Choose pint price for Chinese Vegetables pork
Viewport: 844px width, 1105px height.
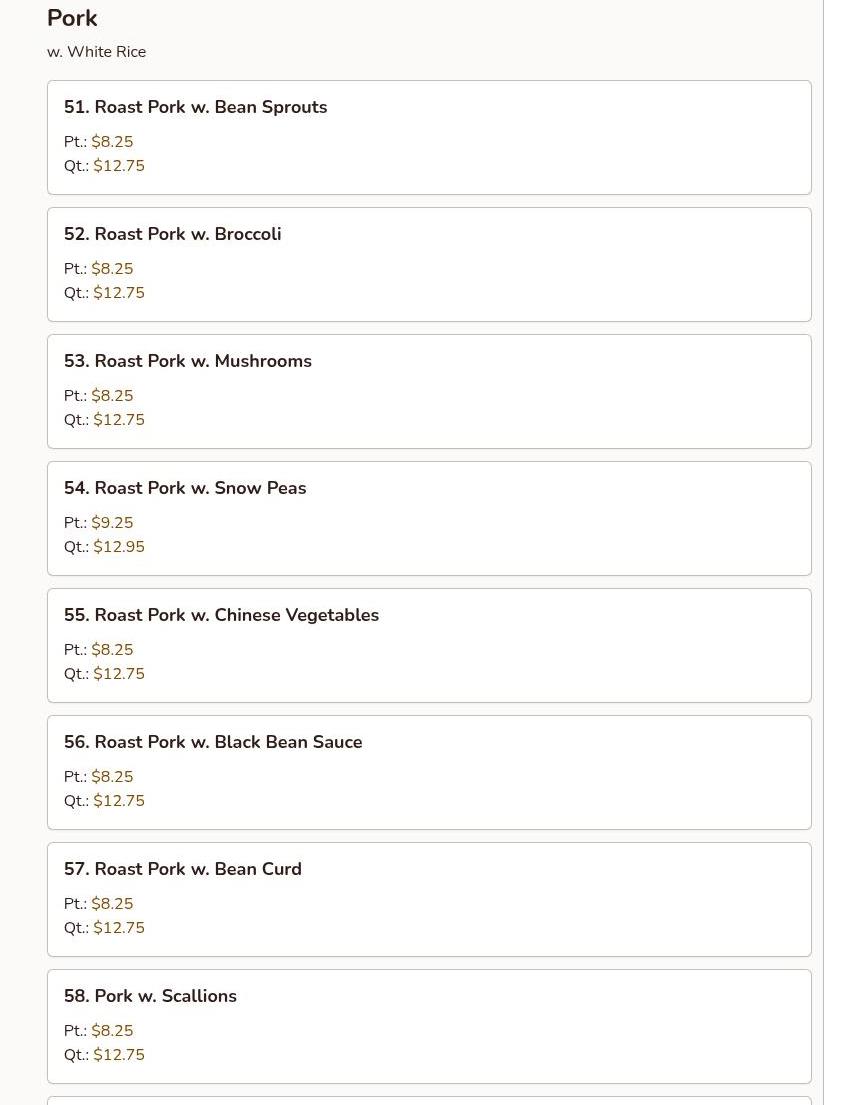pos(112,650)
